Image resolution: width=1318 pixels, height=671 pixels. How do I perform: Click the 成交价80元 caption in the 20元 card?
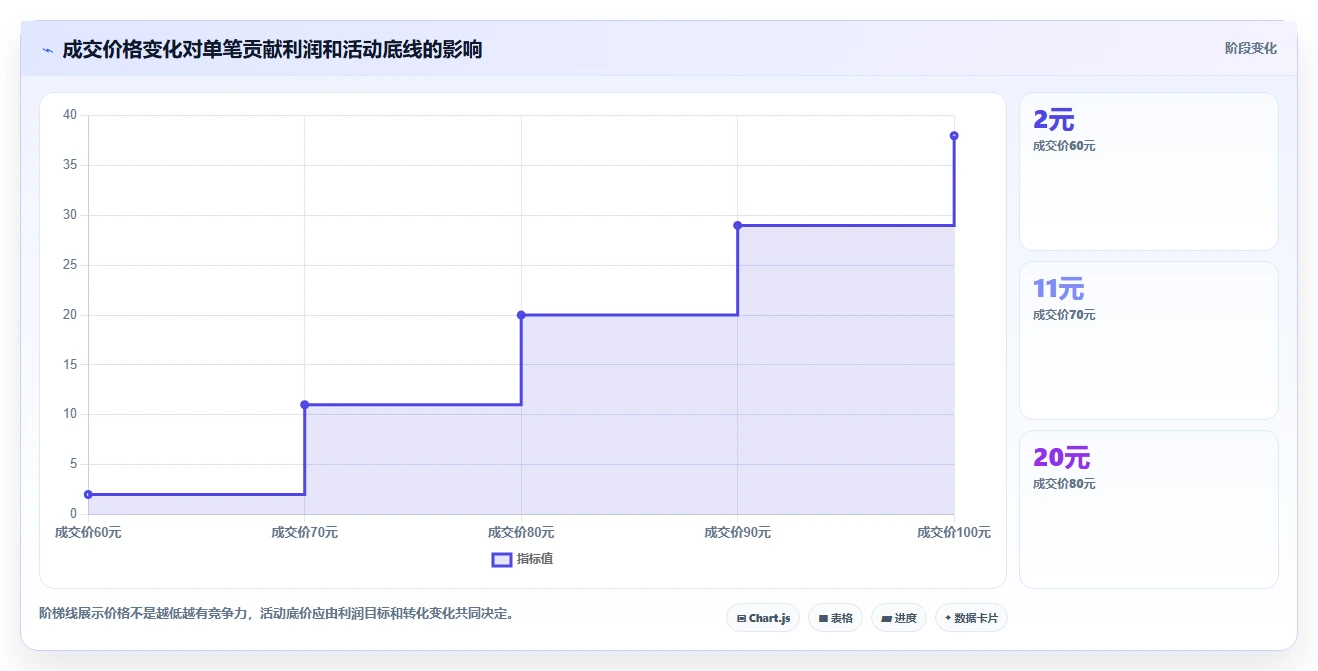pos(1064,484)
